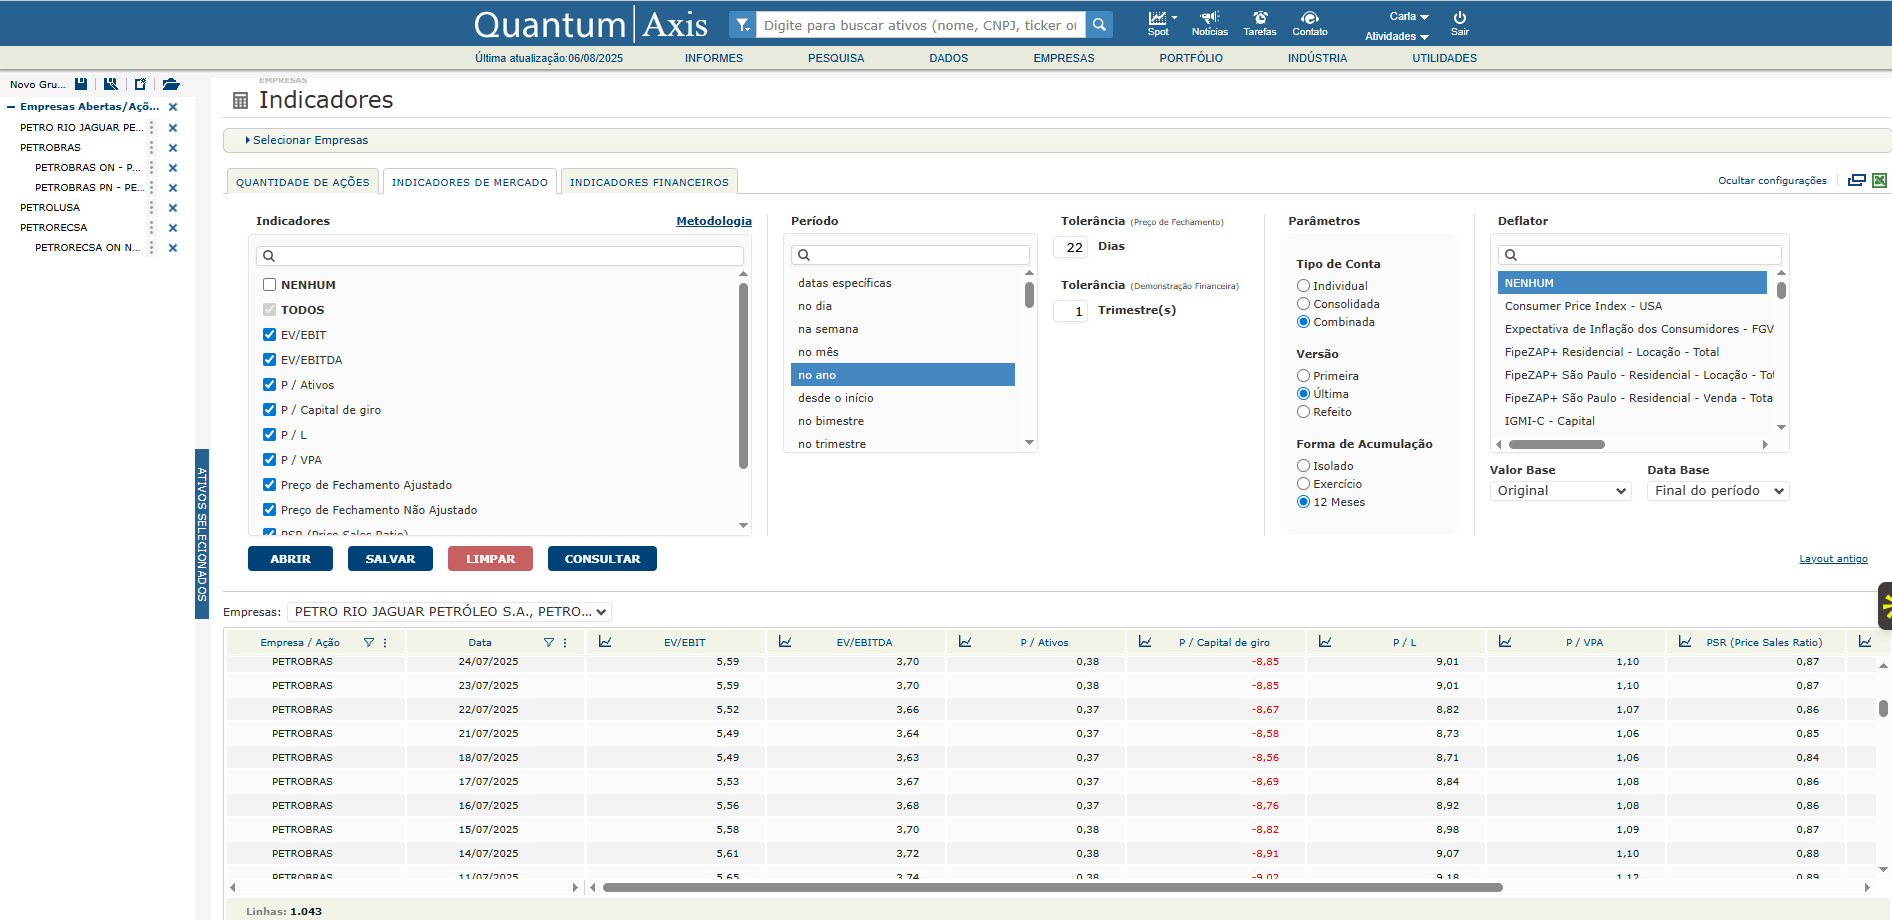Collapse the Empresas Abertas/Ações tree group
Image resolution: width=1892 pixels, height=920 pixels.
point(11,107)
